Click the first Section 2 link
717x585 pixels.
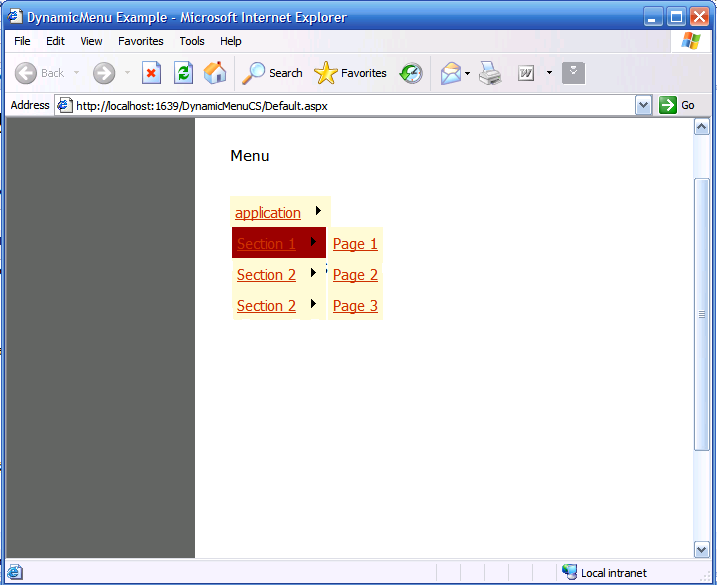(266, 275)
